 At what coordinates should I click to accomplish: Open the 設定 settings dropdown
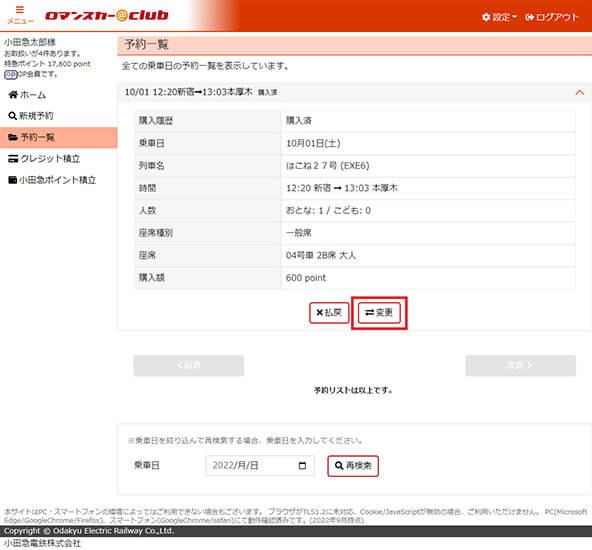499,17
